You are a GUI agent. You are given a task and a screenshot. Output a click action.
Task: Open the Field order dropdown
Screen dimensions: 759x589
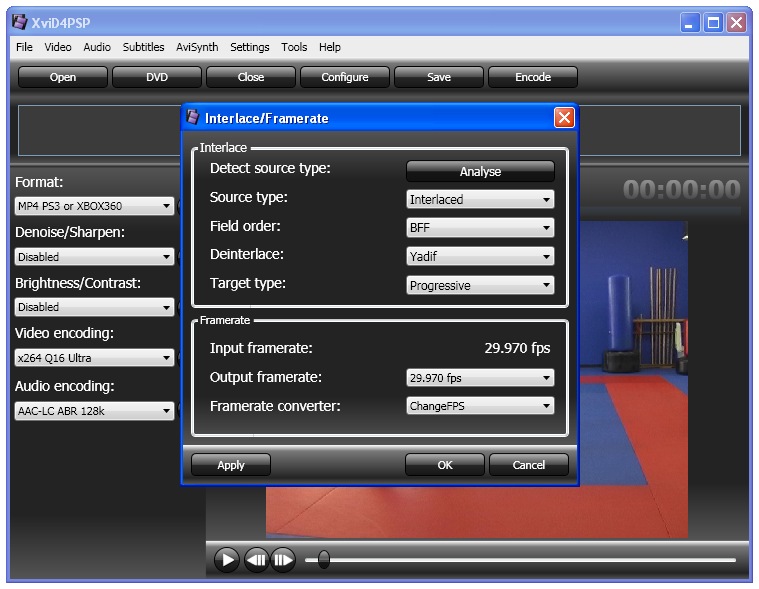click(x=480, y=227)
